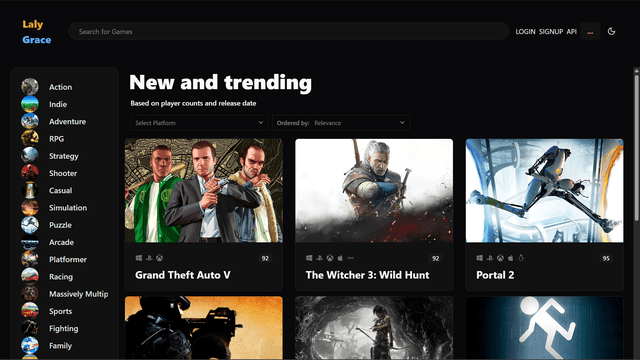
Task: Click the RPG genre avatar icon
Action: click(30, 138)
